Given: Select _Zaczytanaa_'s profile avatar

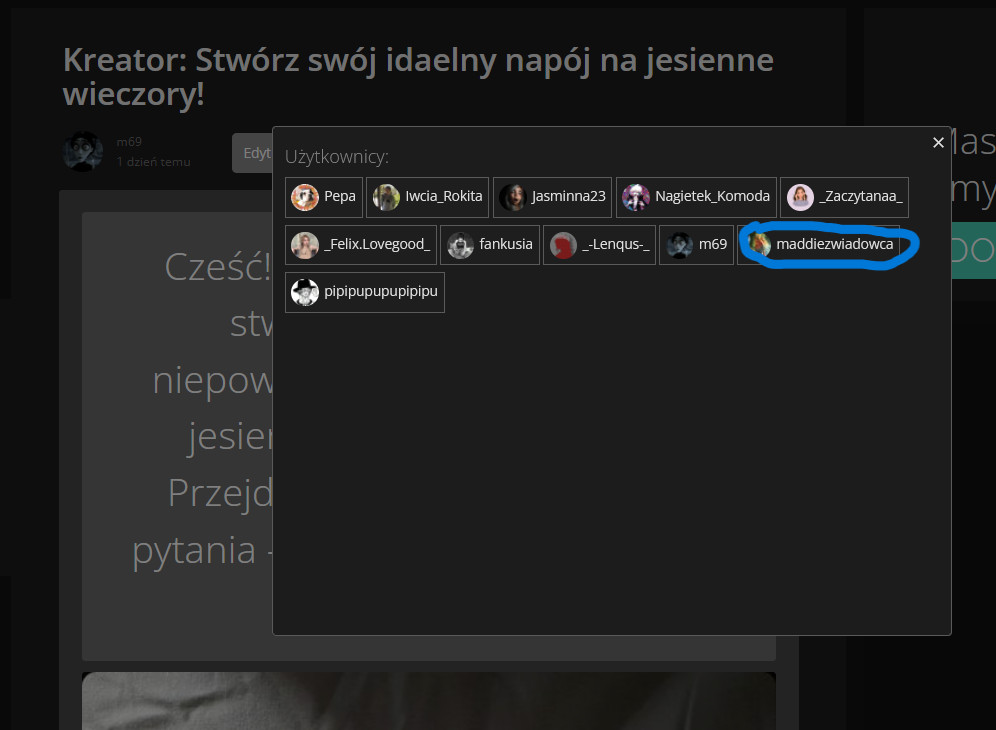Looking at the screenshot, I should 800,197.
